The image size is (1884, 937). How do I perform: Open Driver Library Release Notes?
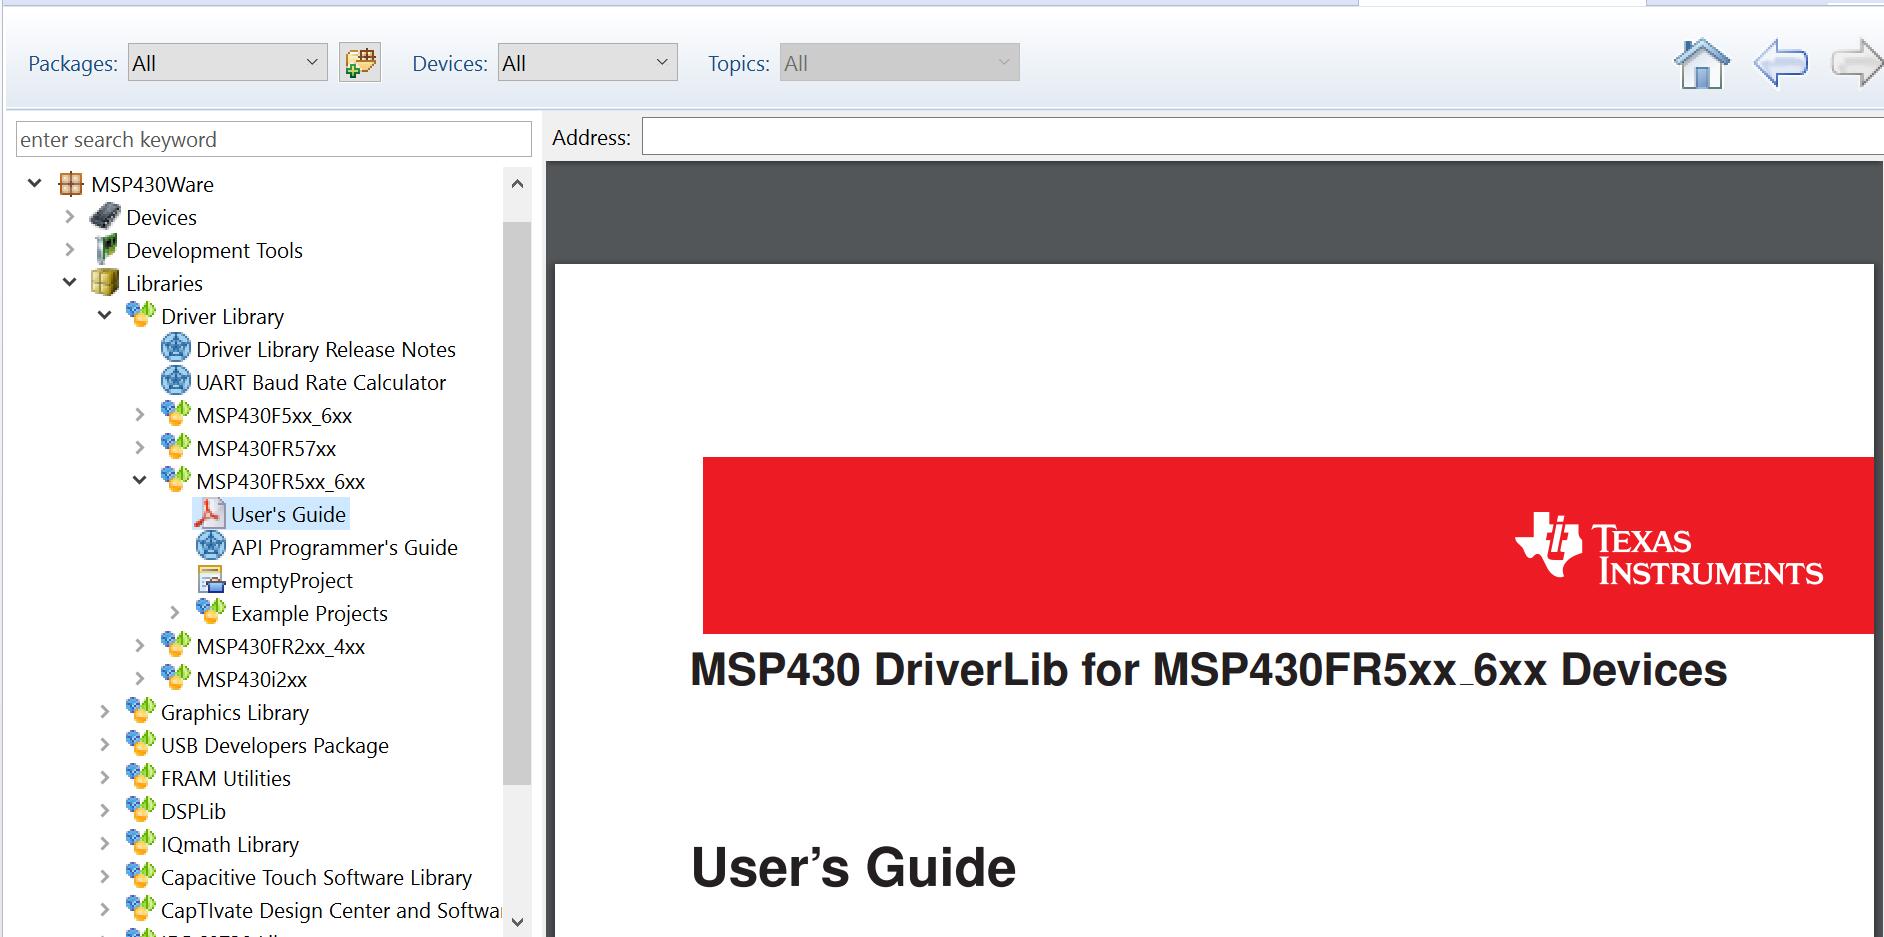click(326, 349)
